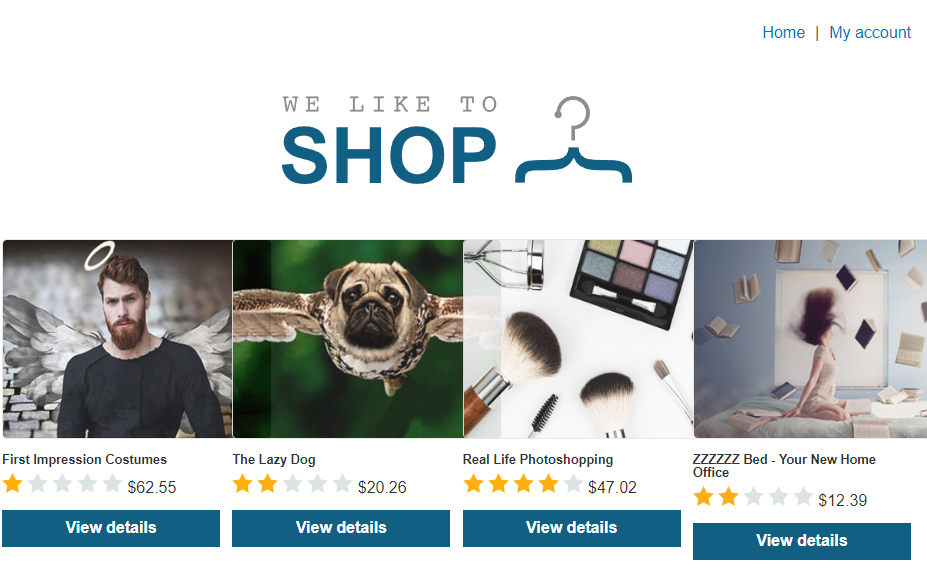The width and height of the screenshot is (927, 578).
Task: Open the bearded angel costume image
Action: [x=118, y=339]
